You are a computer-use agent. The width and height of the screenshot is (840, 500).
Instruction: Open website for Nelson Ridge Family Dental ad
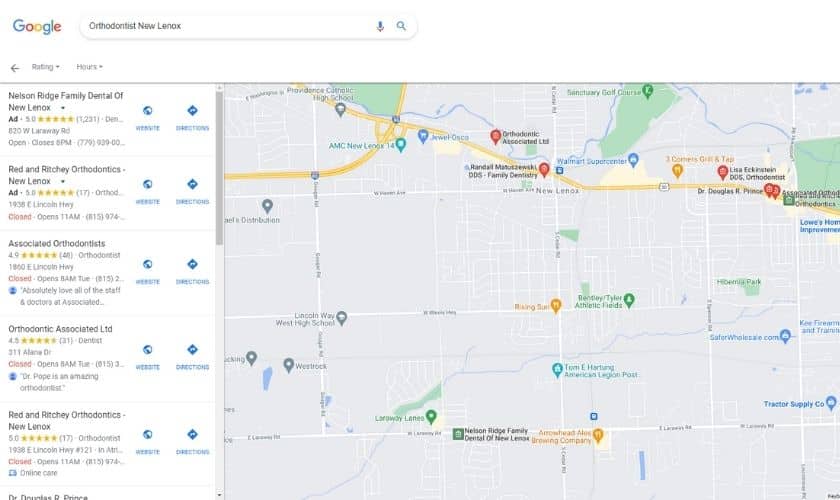pos(147,118)
